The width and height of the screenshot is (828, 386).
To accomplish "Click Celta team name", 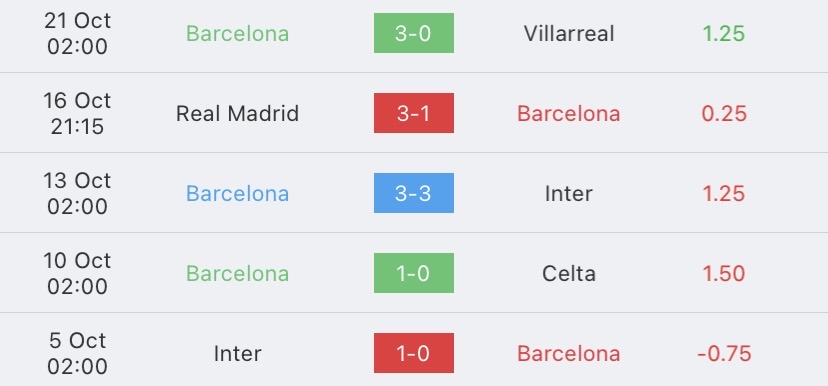I will (569, 274).
